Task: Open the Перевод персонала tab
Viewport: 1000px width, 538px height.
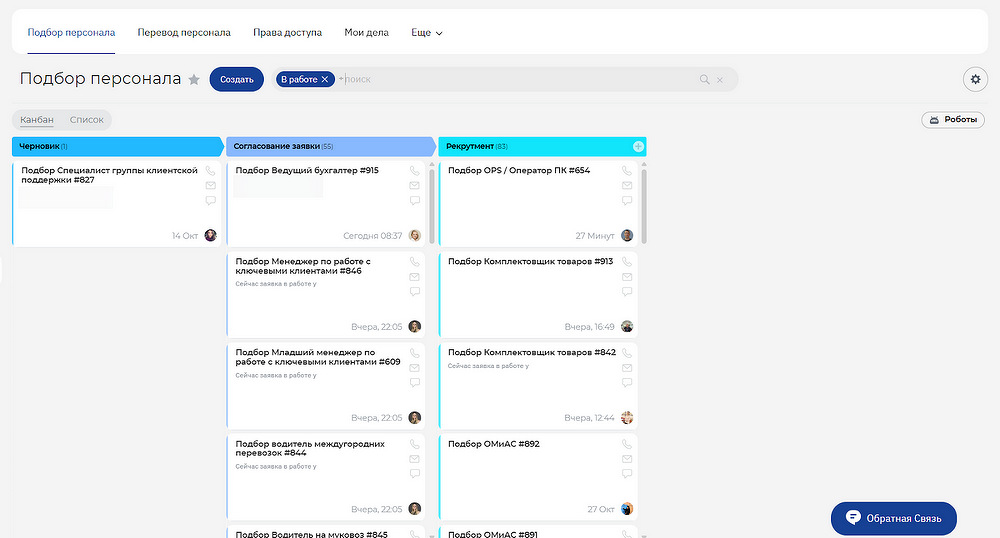Action: (x=184, y=33)
